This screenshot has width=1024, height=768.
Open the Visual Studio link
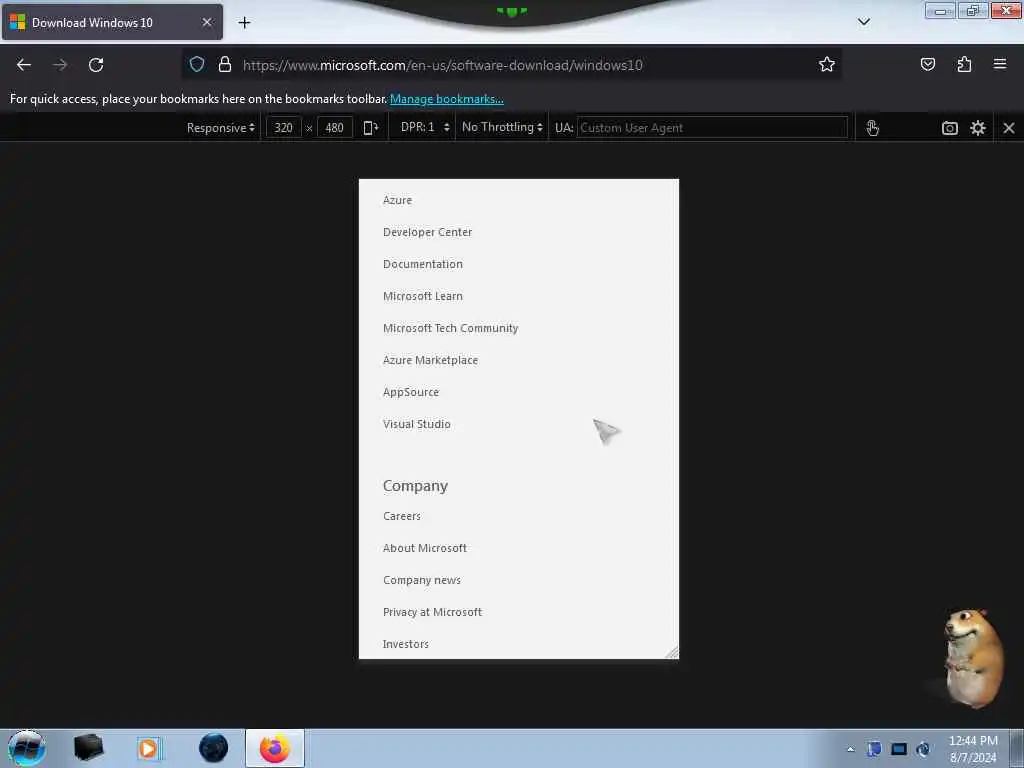417,424
